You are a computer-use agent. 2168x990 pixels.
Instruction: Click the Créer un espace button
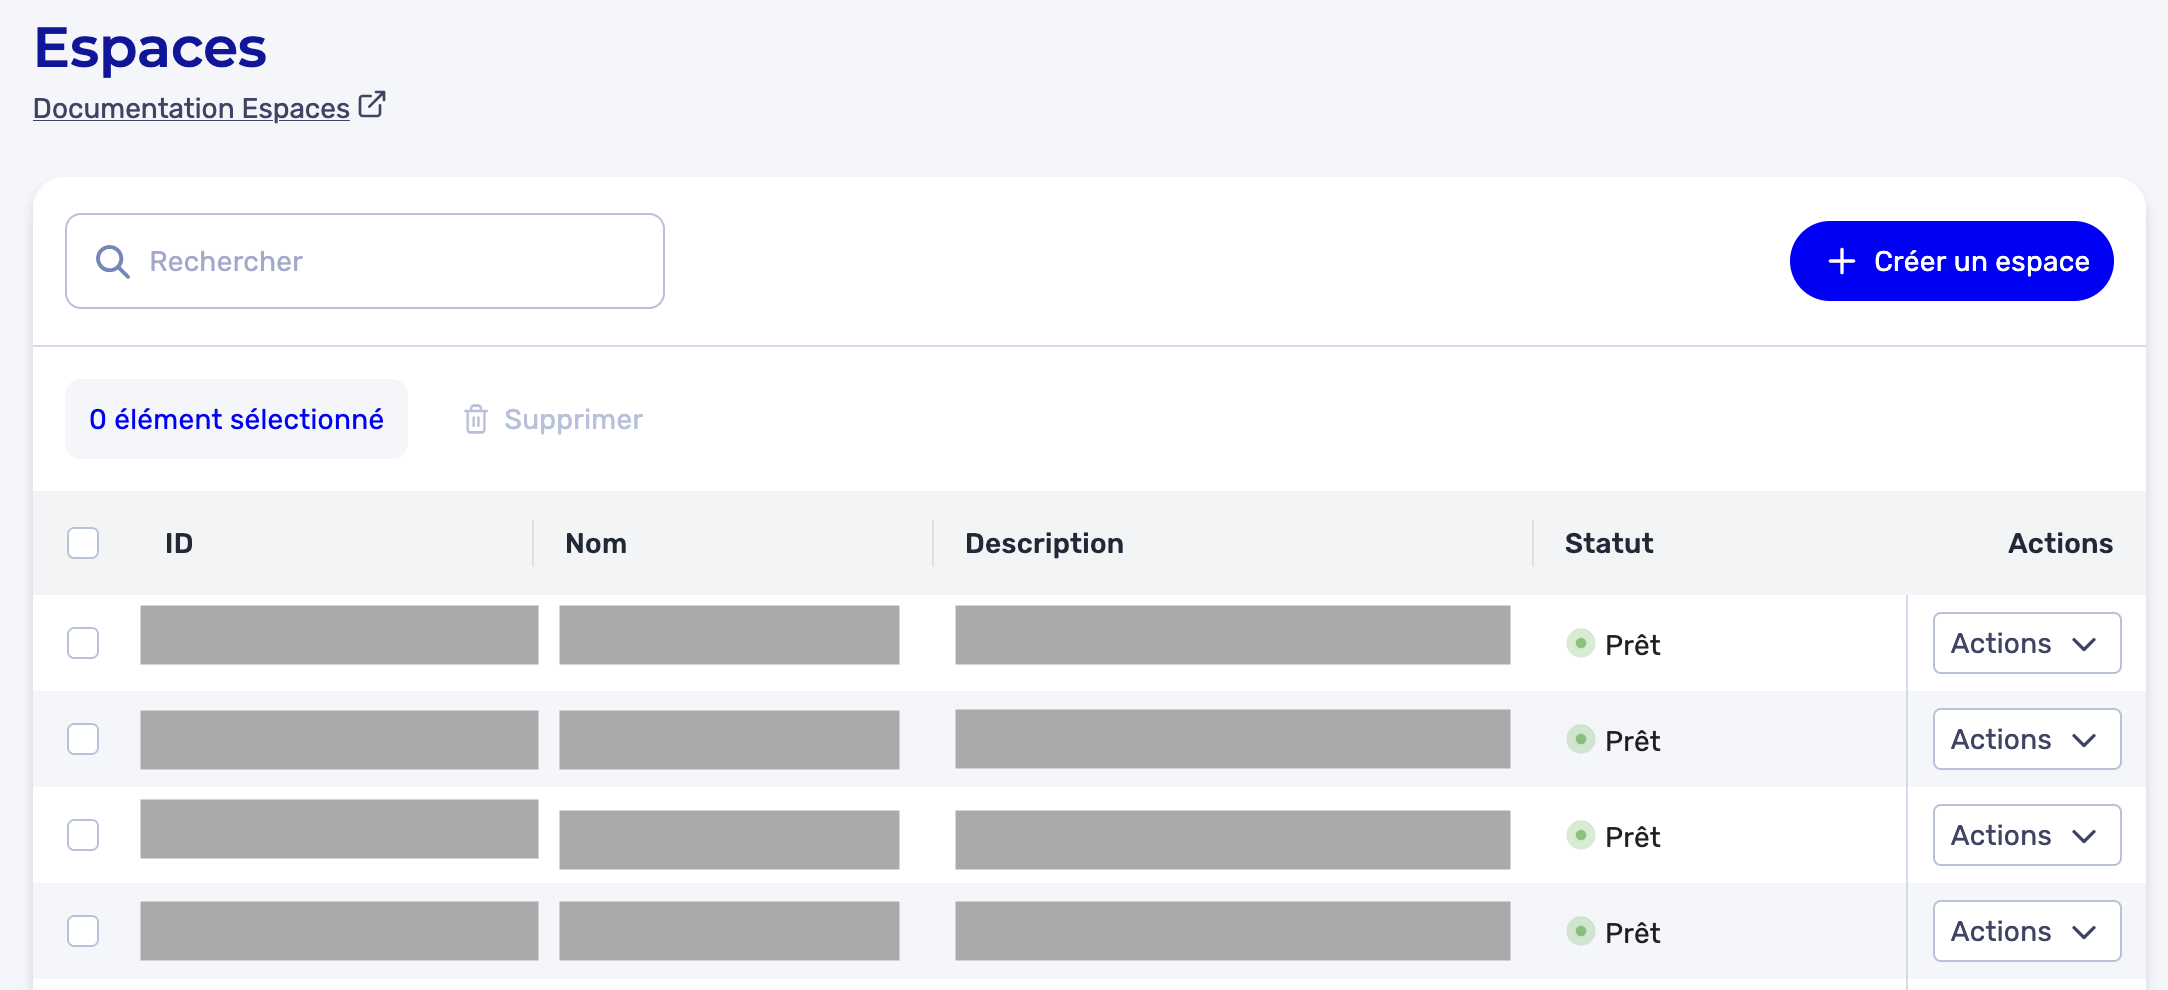click(x=1951, y=261)
